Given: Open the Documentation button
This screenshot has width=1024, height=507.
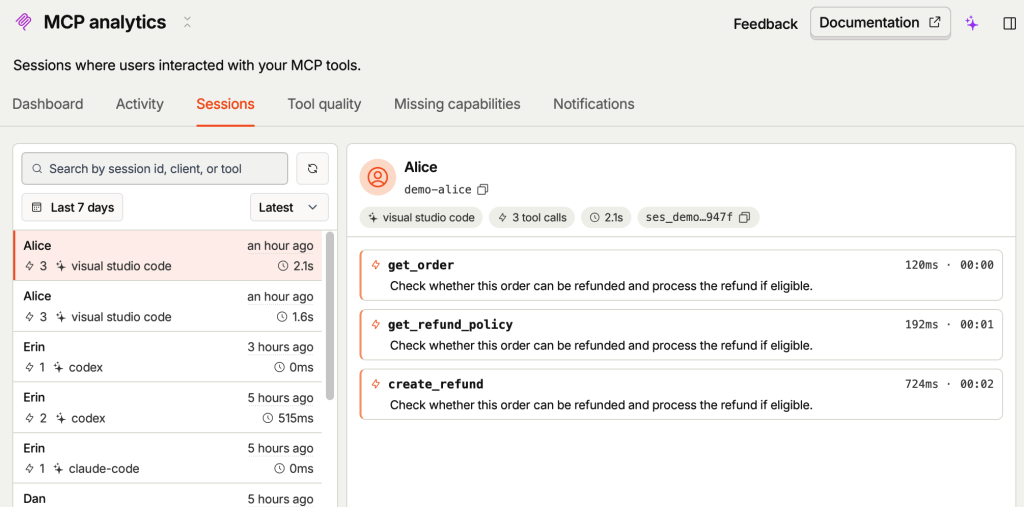Looking at the screenshot, I should (880, 23).
